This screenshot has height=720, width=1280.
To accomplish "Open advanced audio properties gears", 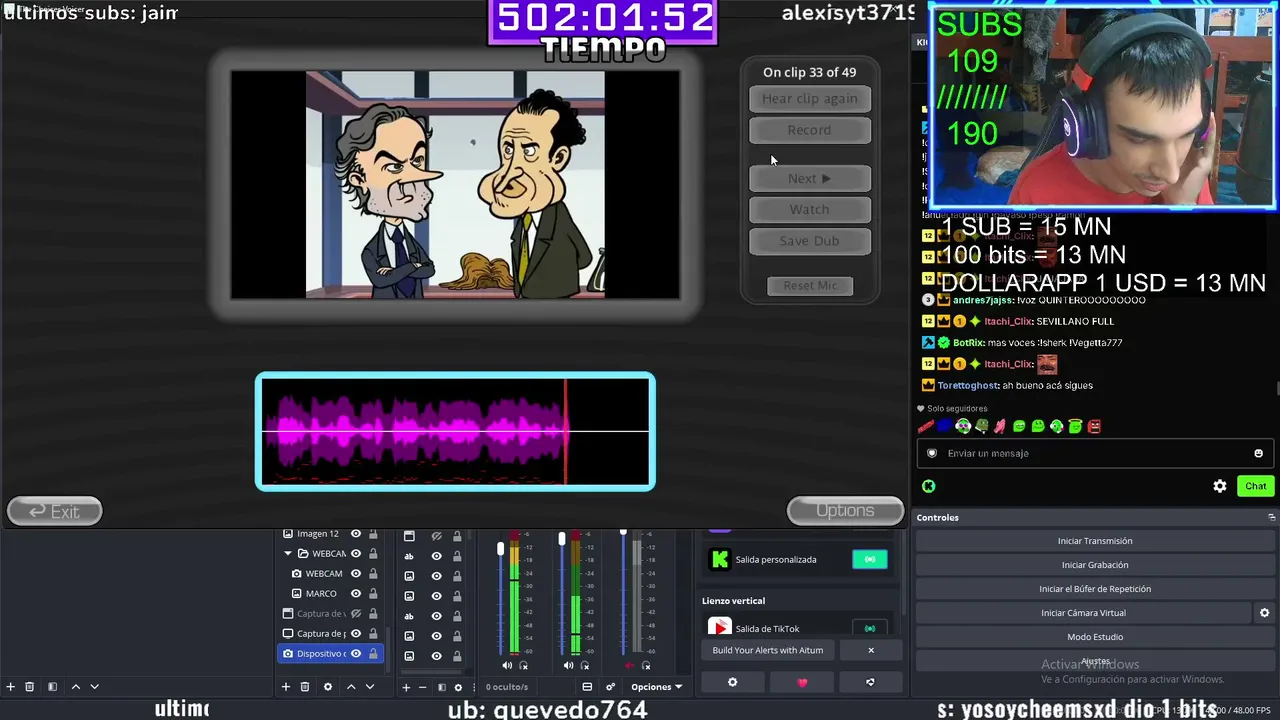I will click(x=610, y=687).
